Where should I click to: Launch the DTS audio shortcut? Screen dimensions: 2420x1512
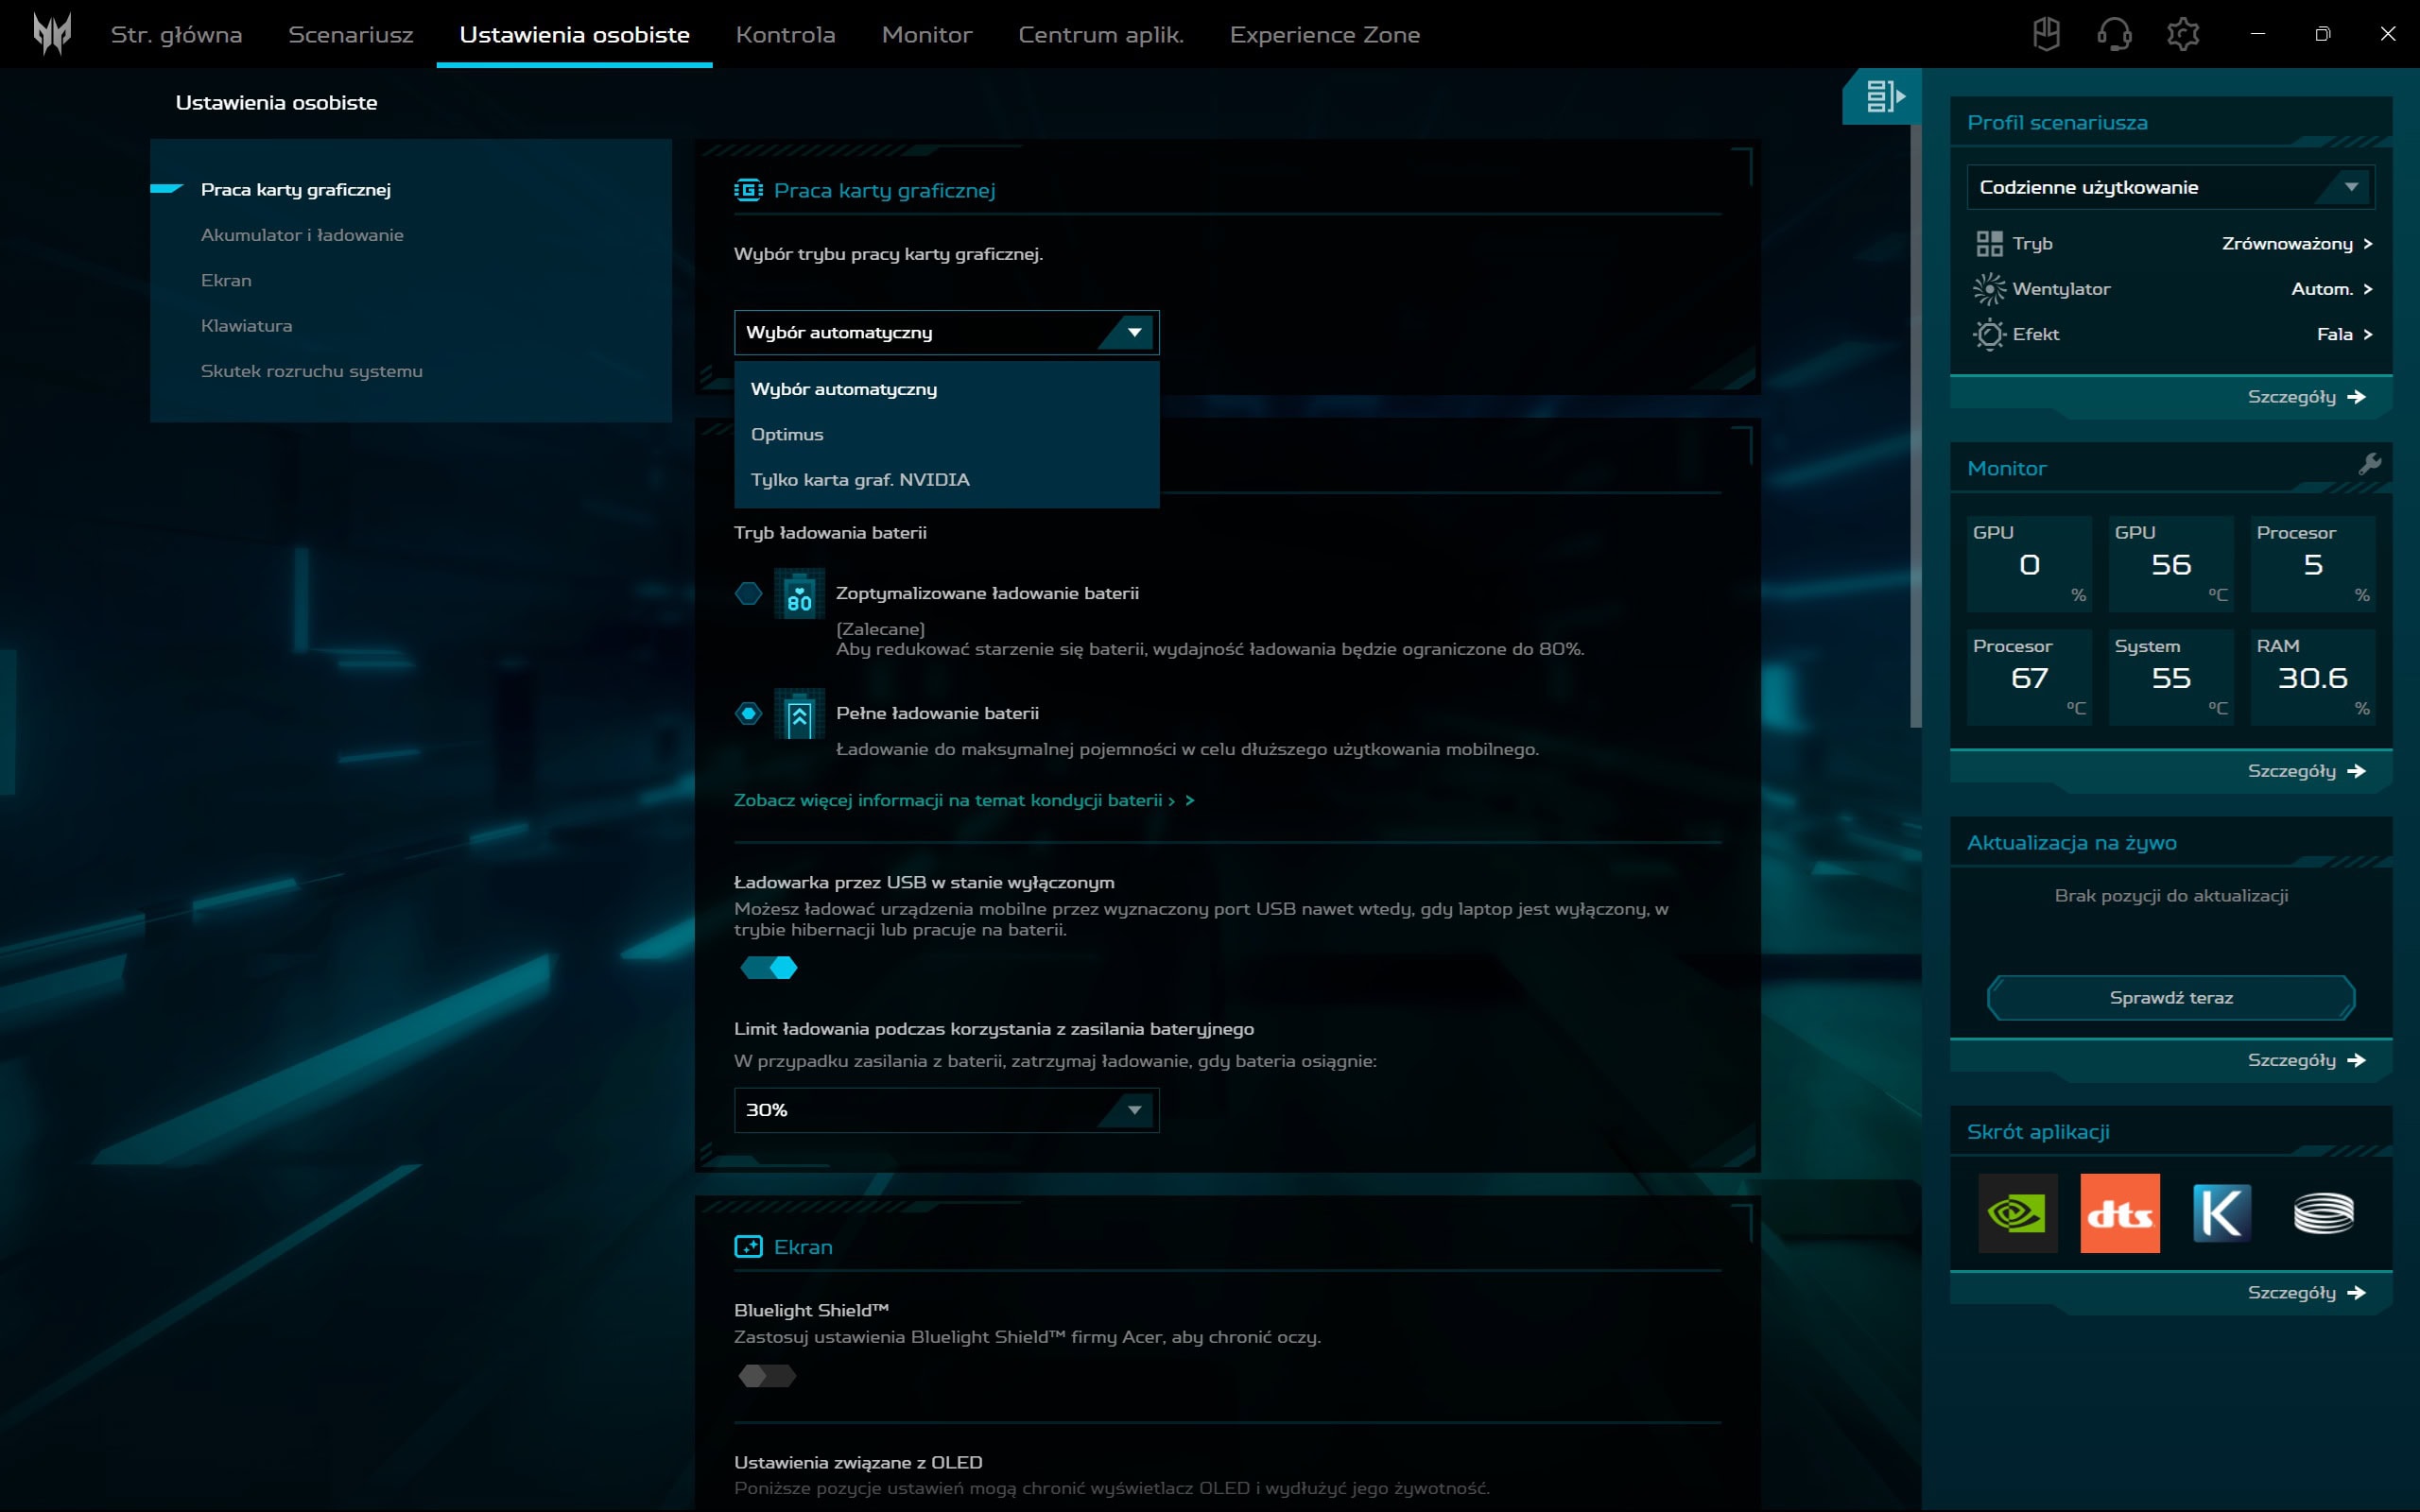tap(2119, 1213)
